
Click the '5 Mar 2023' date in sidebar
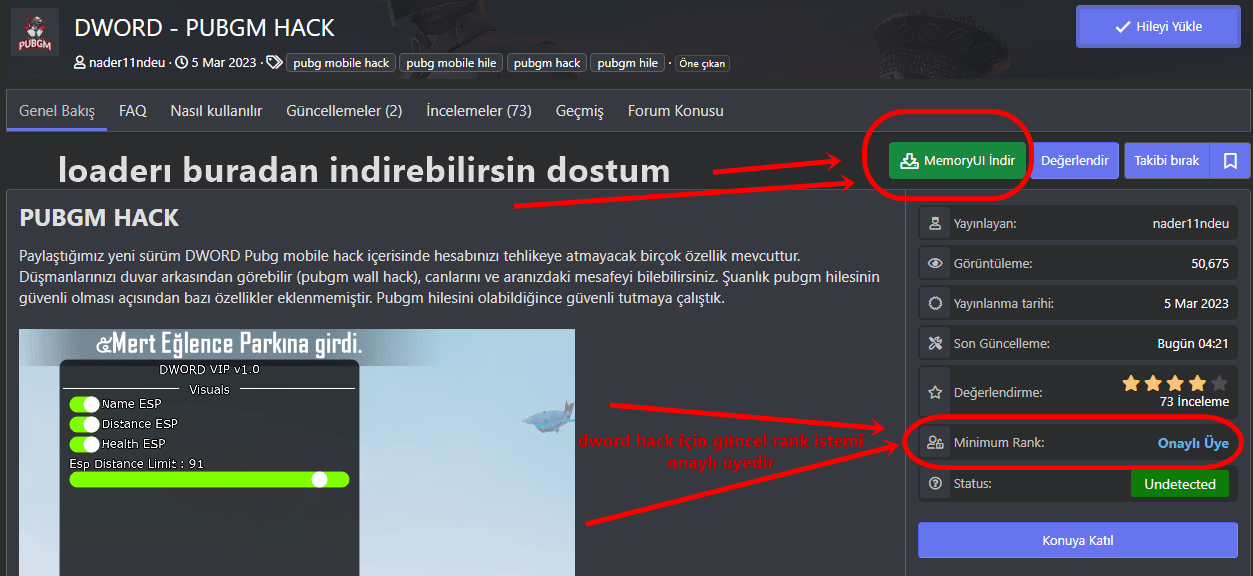(x=1196, y=304)
